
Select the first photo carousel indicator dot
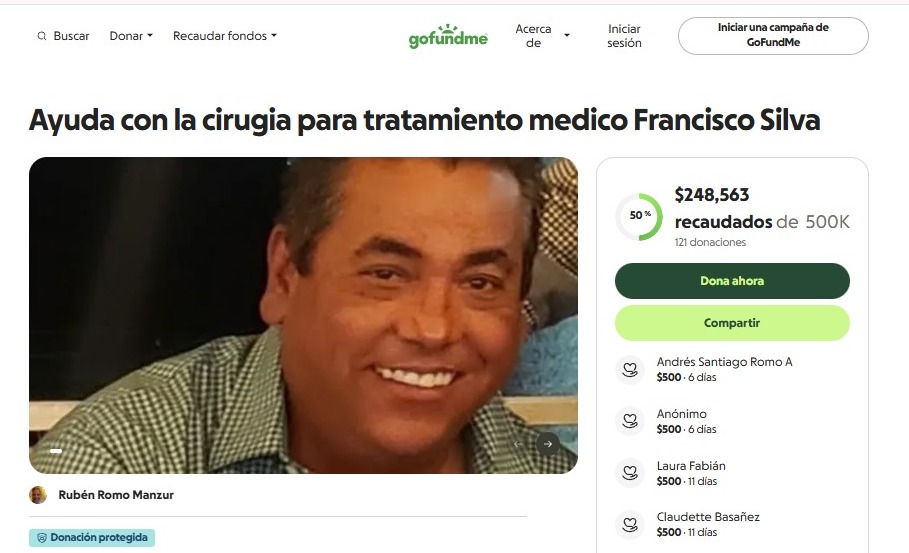(x=56, y=450)
